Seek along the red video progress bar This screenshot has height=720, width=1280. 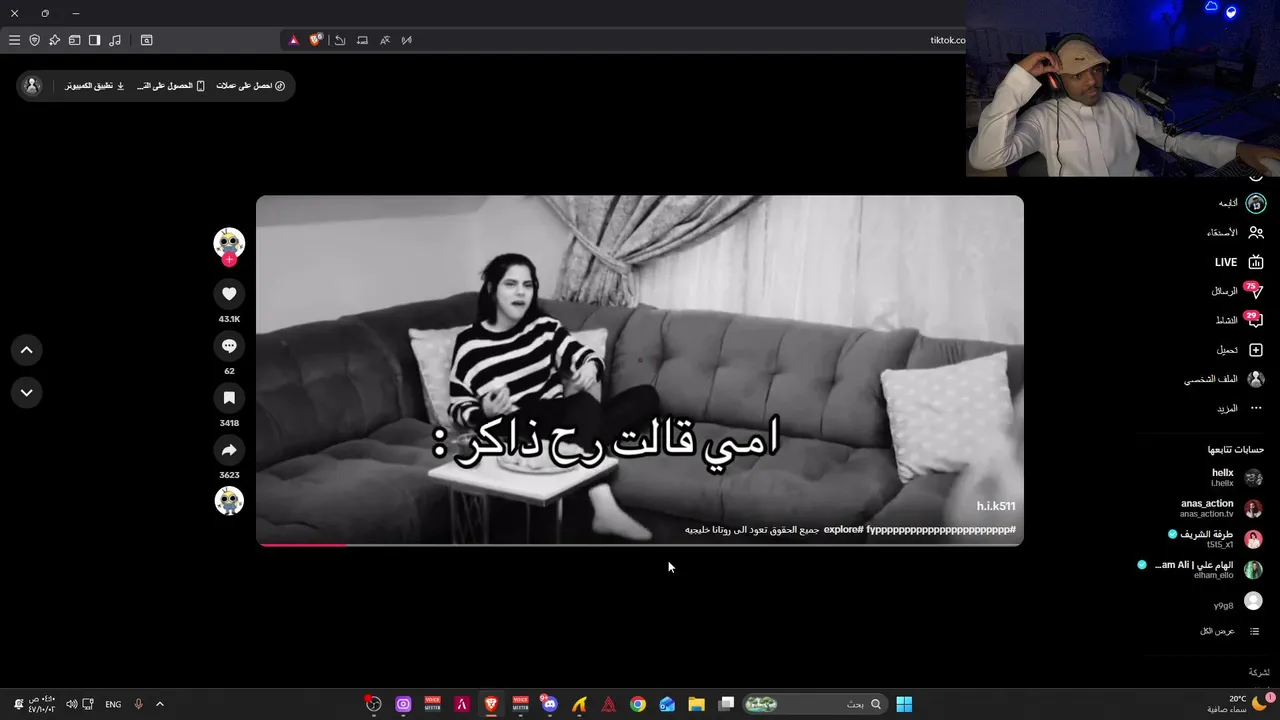pos(640,545)
